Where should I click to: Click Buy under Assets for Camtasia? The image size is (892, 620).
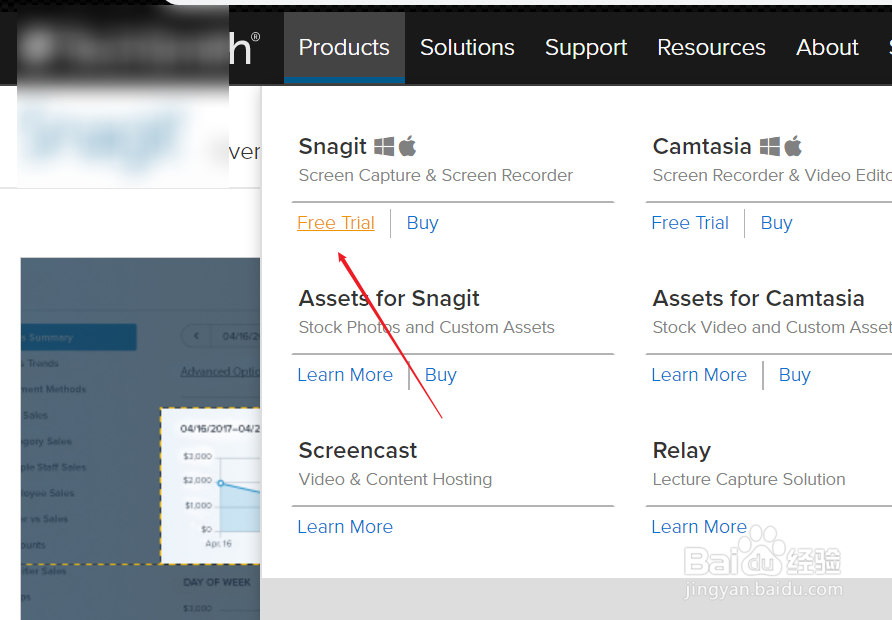794,375
